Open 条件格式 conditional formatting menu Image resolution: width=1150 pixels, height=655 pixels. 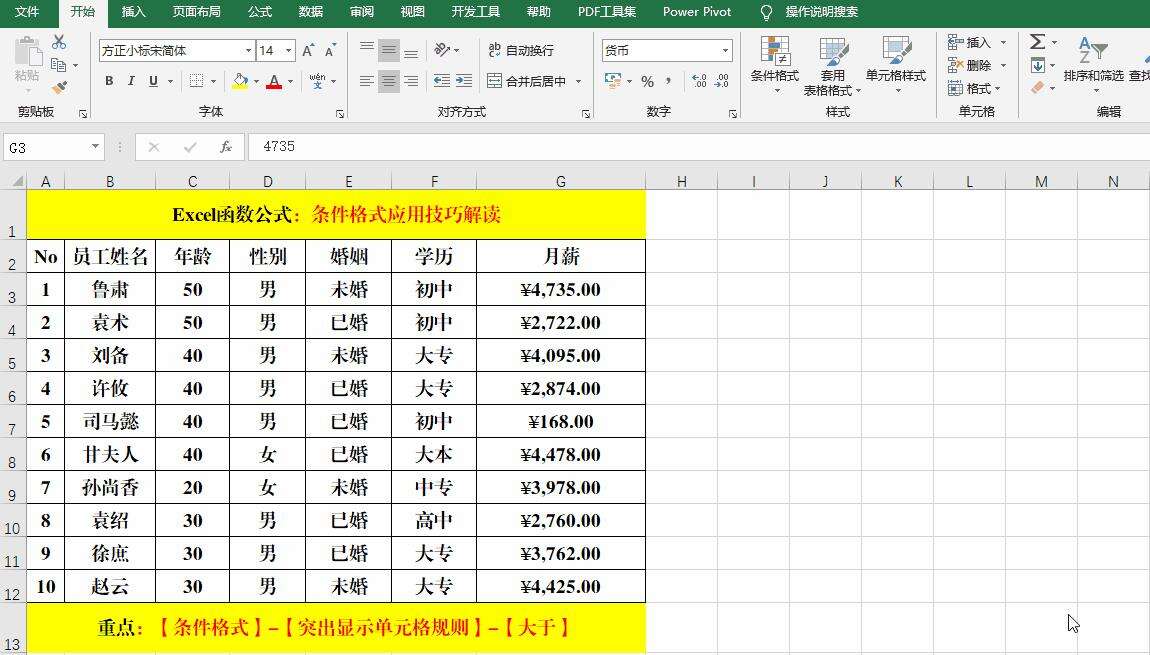[x=775, y=65]
